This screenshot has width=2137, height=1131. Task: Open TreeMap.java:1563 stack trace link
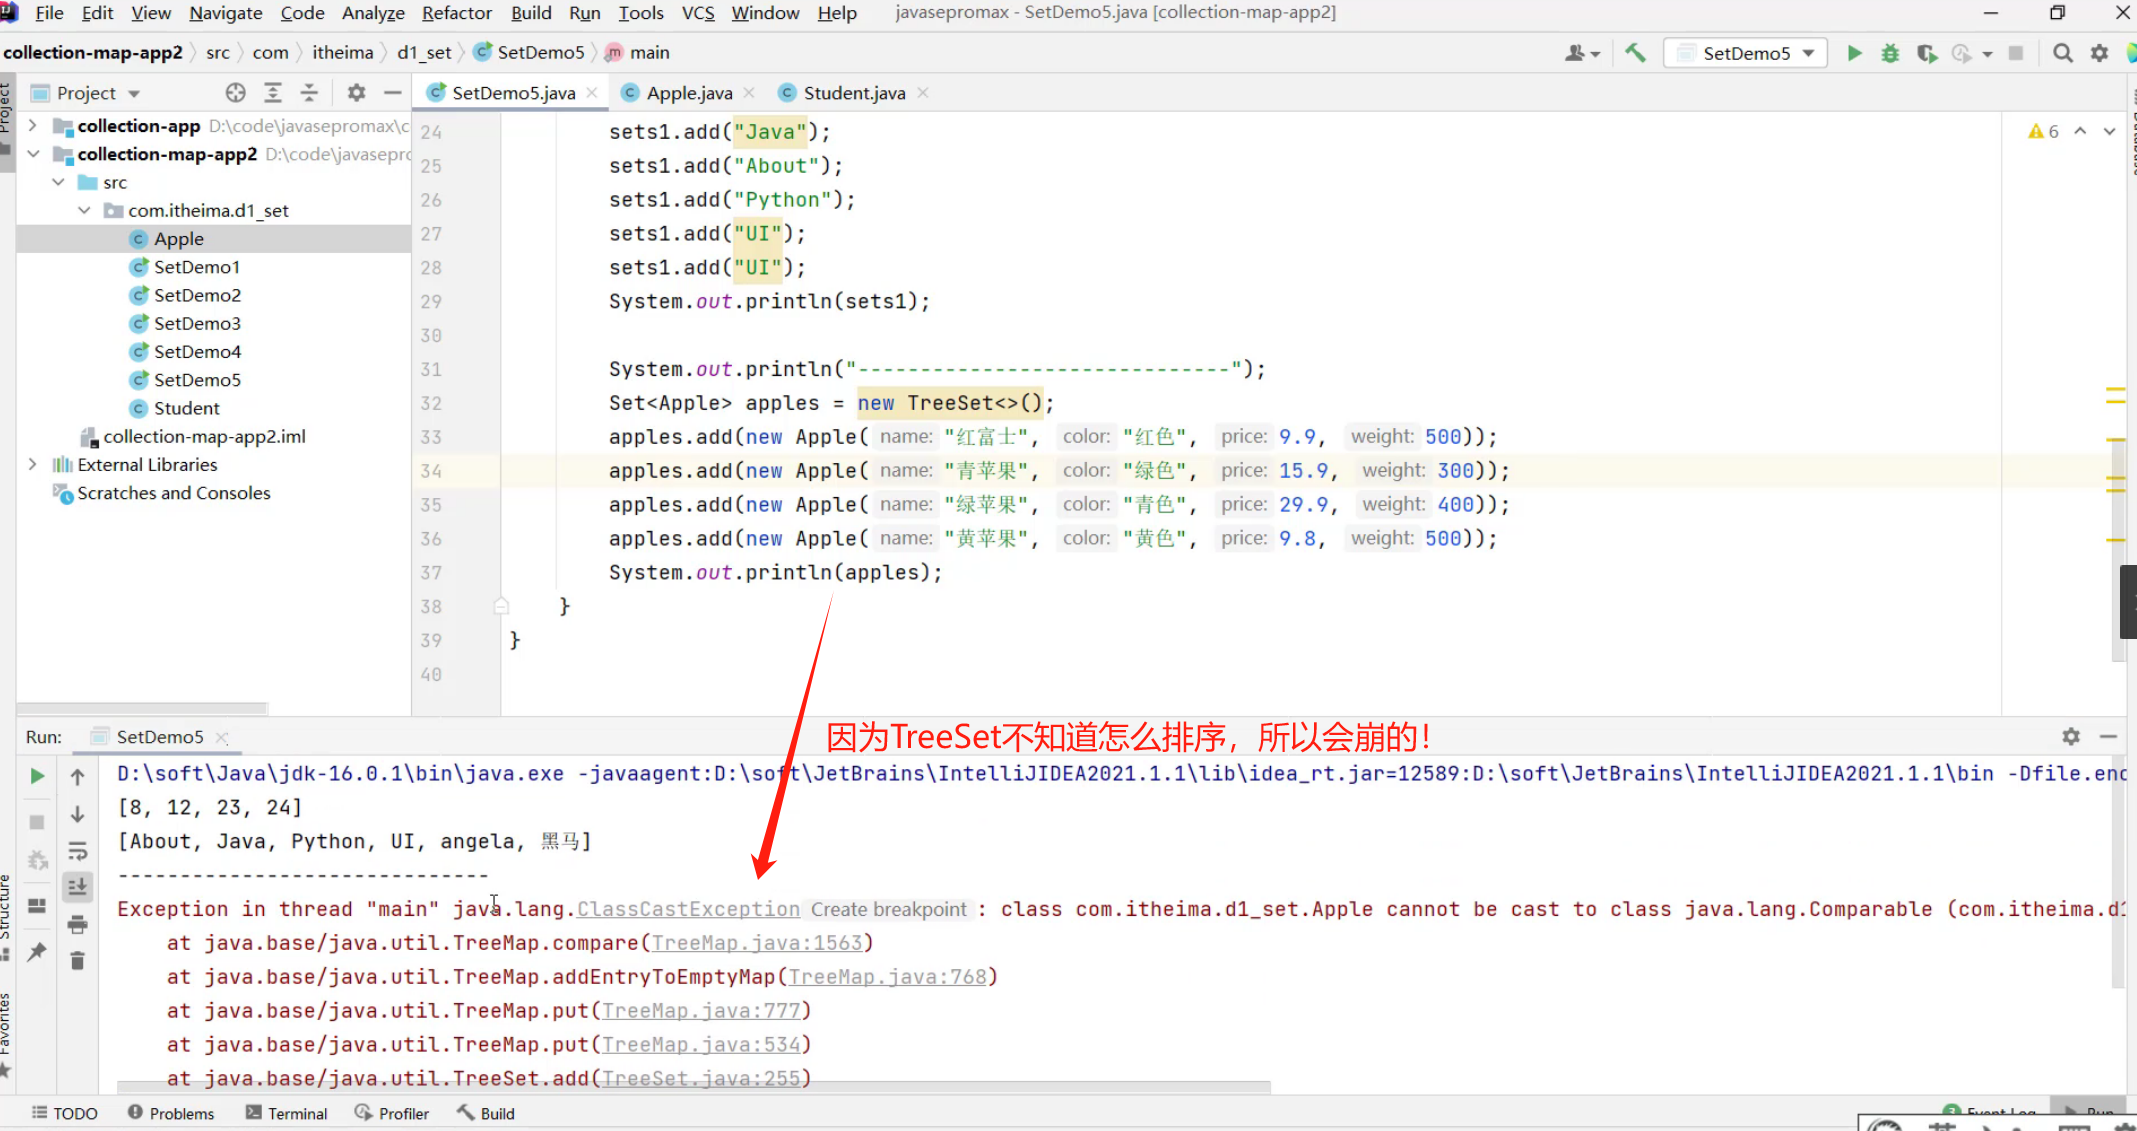pyautogui.click(x=757, y=943)
